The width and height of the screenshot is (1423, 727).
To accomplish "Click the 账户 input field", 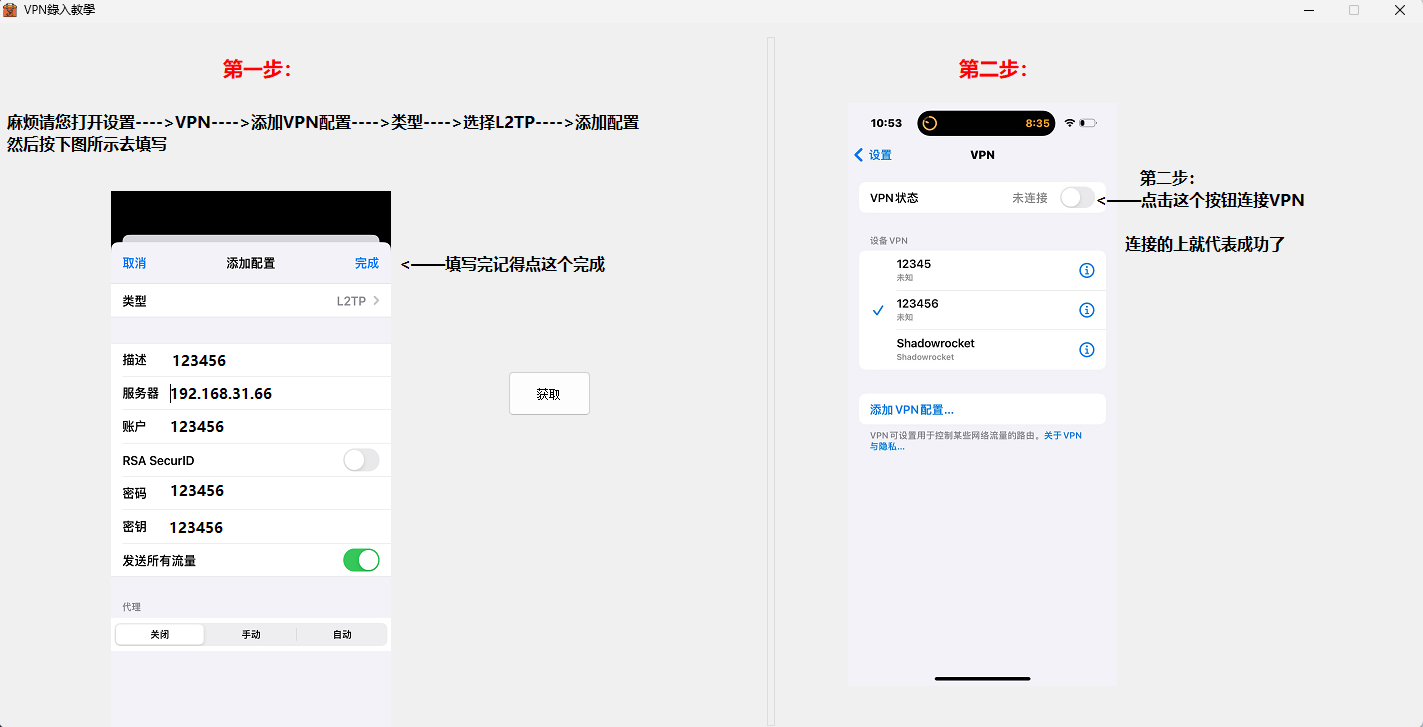I will point(251,427).
